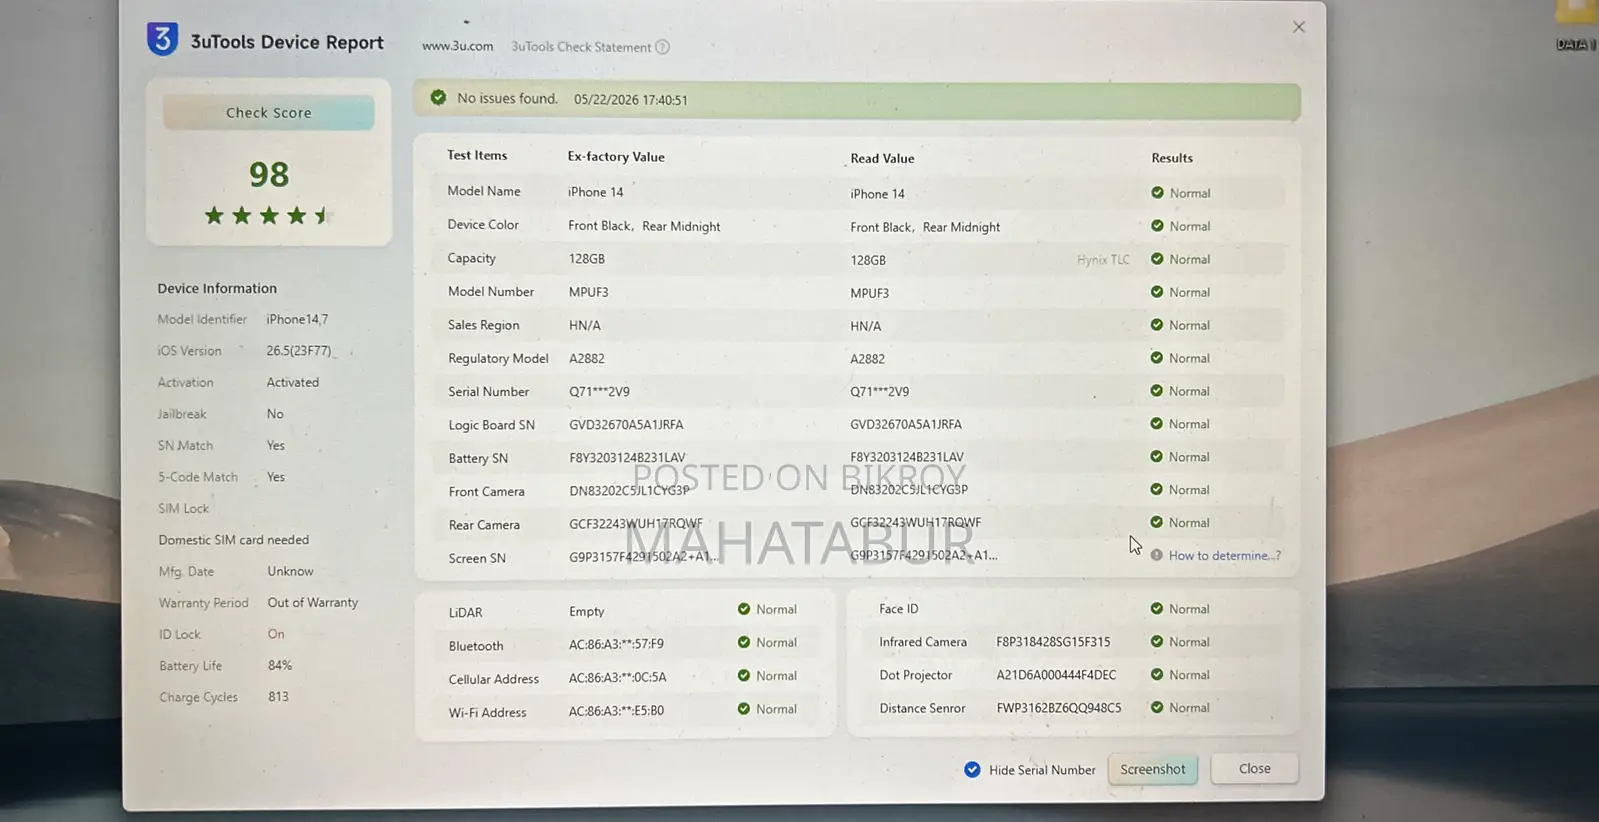Click the report timestamp 05/22/2026 17:40:51
The height and width of the screenshot is (822, 1599).
(x=631, y=100)
